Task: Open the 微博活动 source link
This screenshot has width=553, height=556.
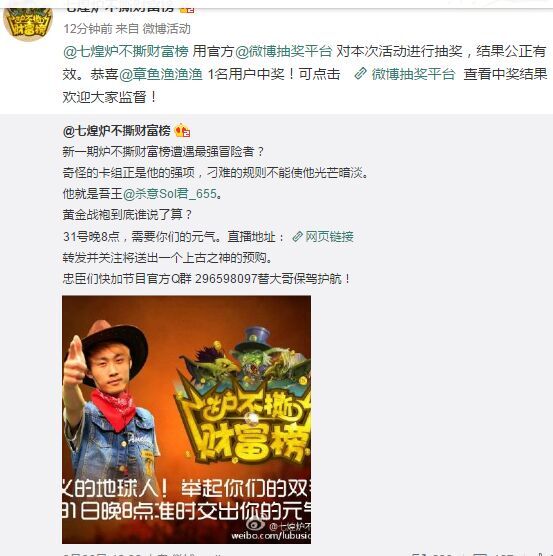Action: (166, 29)
